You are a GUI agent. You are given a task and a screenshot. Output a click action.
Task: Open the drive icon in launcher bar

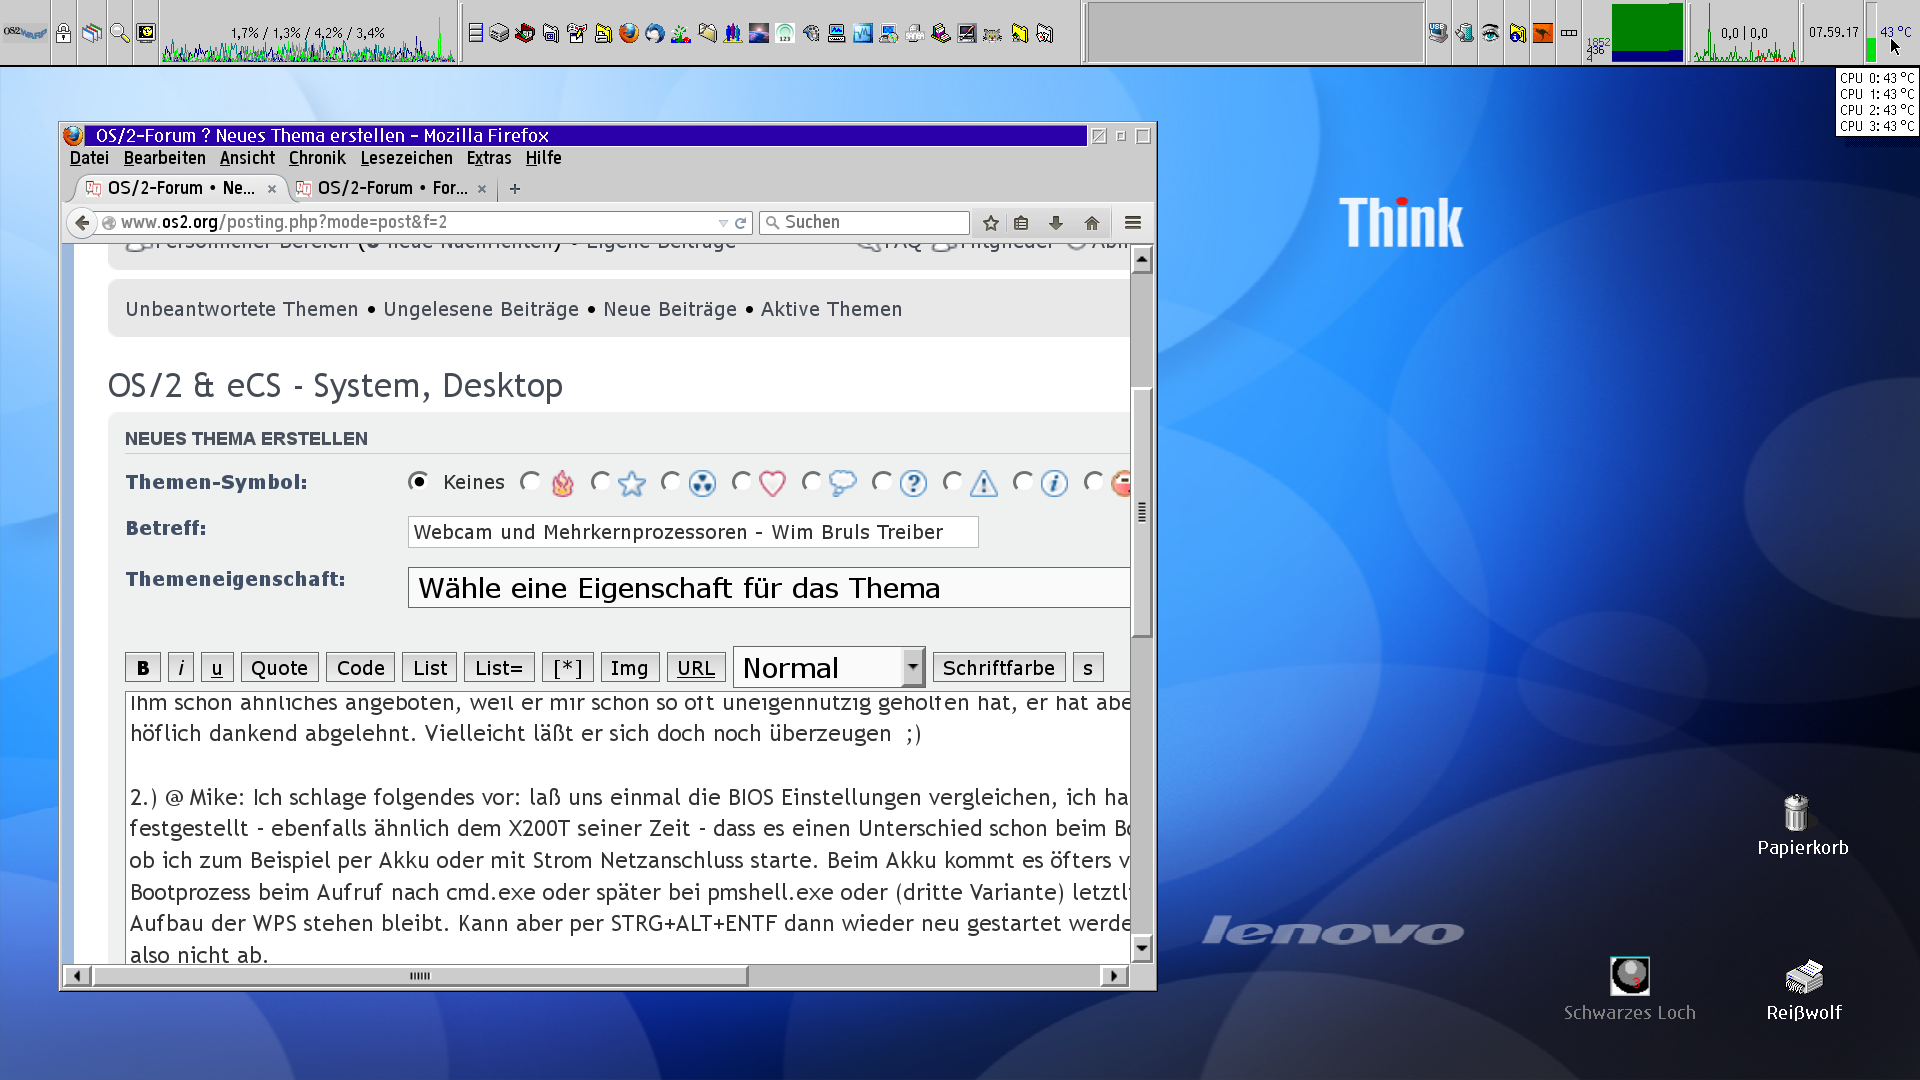point(499,33)
